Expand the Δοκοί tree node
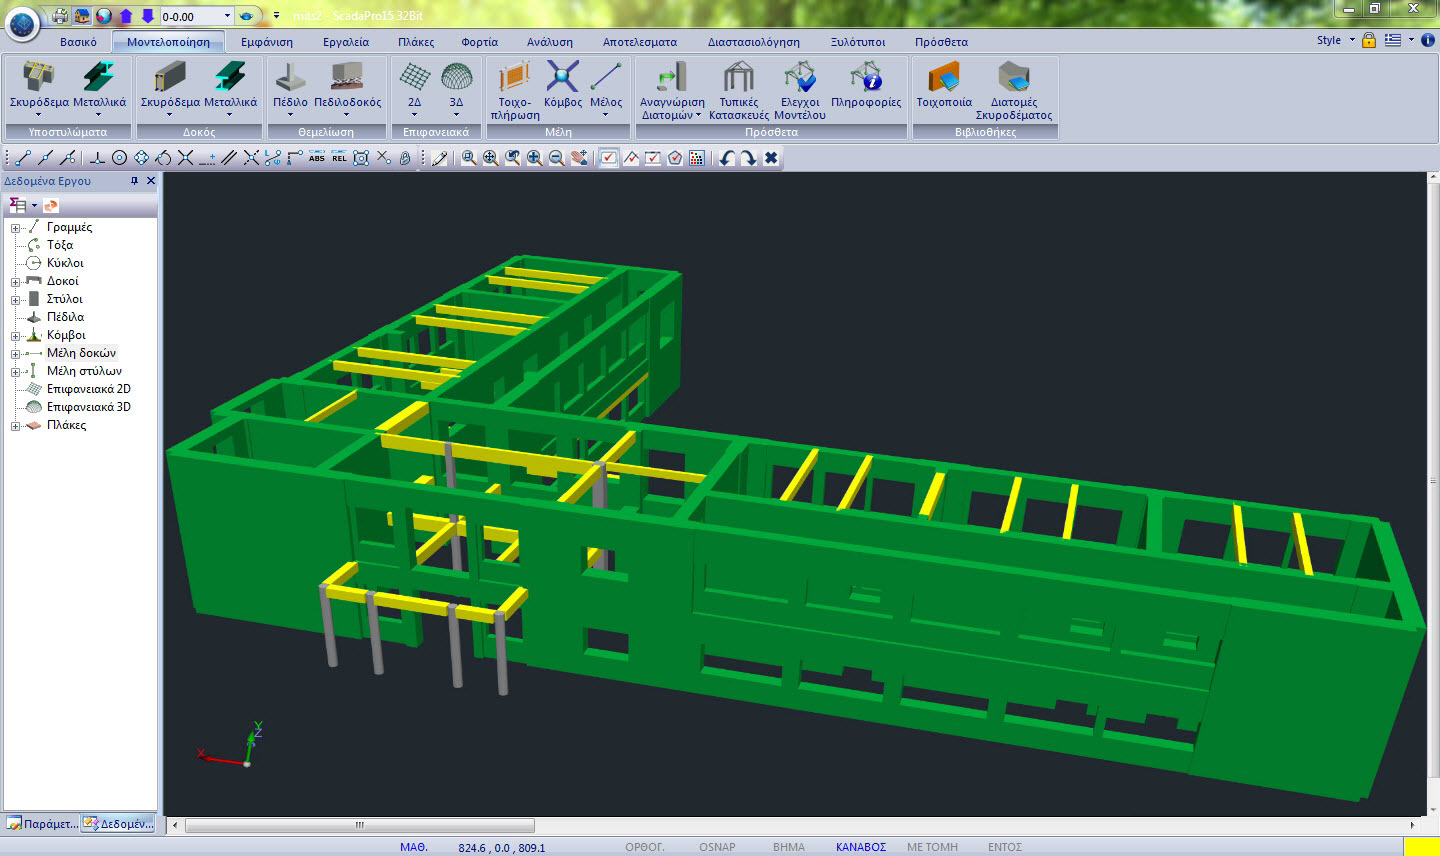1440x856 pixels. pos(16,282)
